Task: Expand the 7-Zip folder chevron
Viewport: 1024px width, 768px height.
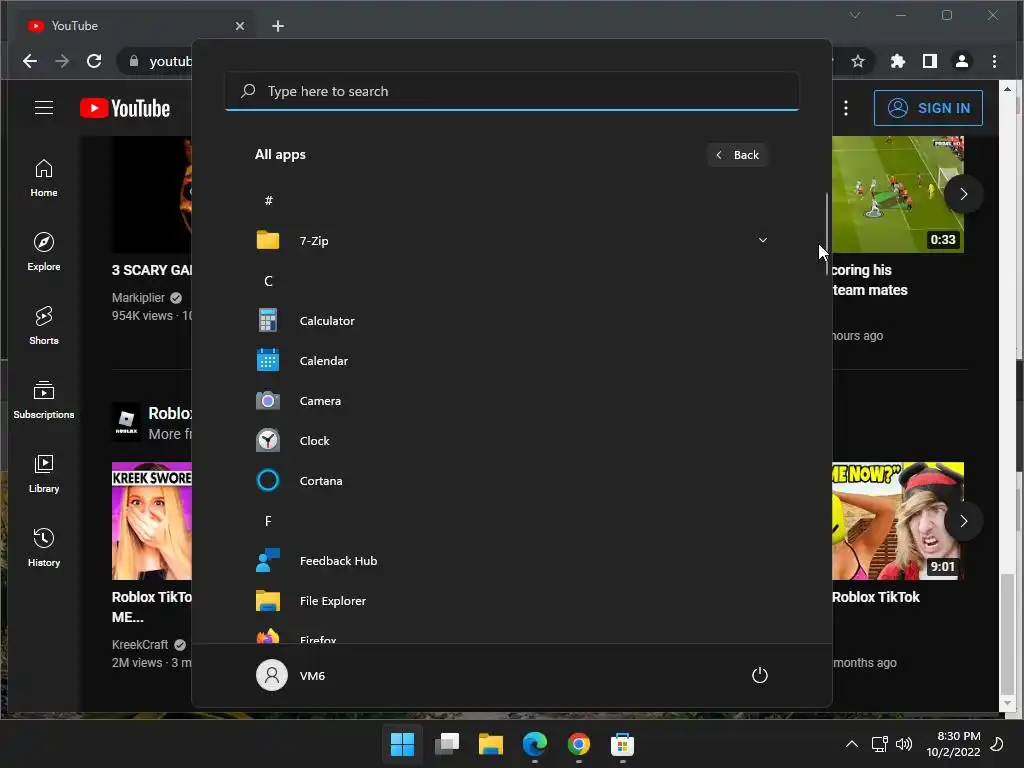Action: 762,240
